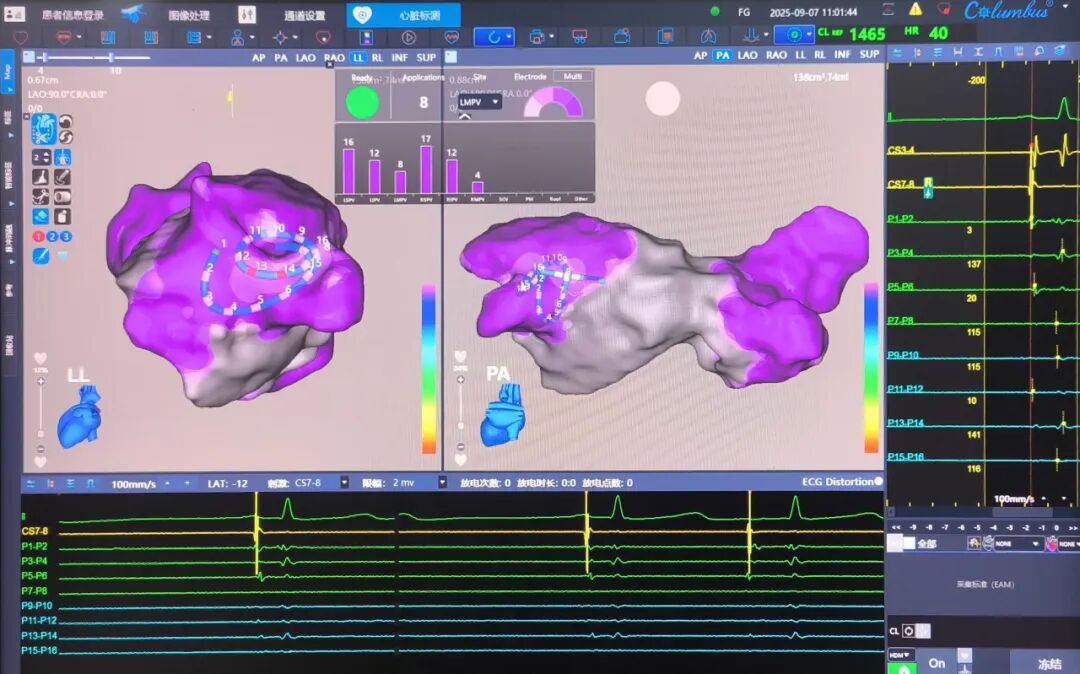Select the red number 1 marker
This screenshot has width=1080, height=674.
(x=38, y=236)
